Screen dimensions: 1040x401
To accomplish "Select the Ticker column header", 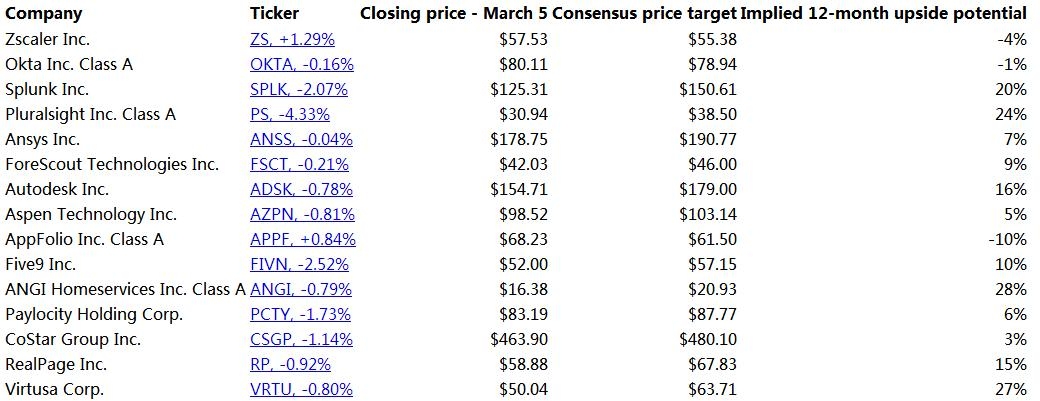I will pos(274,14).
